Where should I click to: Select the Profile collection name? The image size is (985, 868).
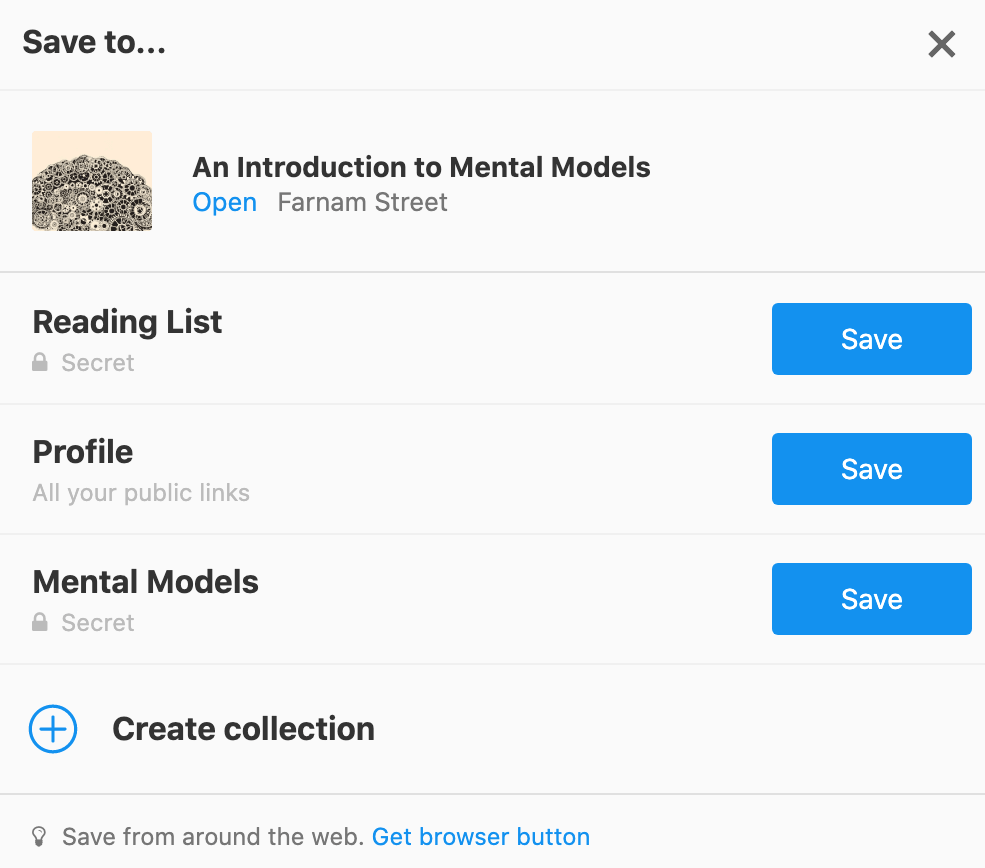point(83,452)
